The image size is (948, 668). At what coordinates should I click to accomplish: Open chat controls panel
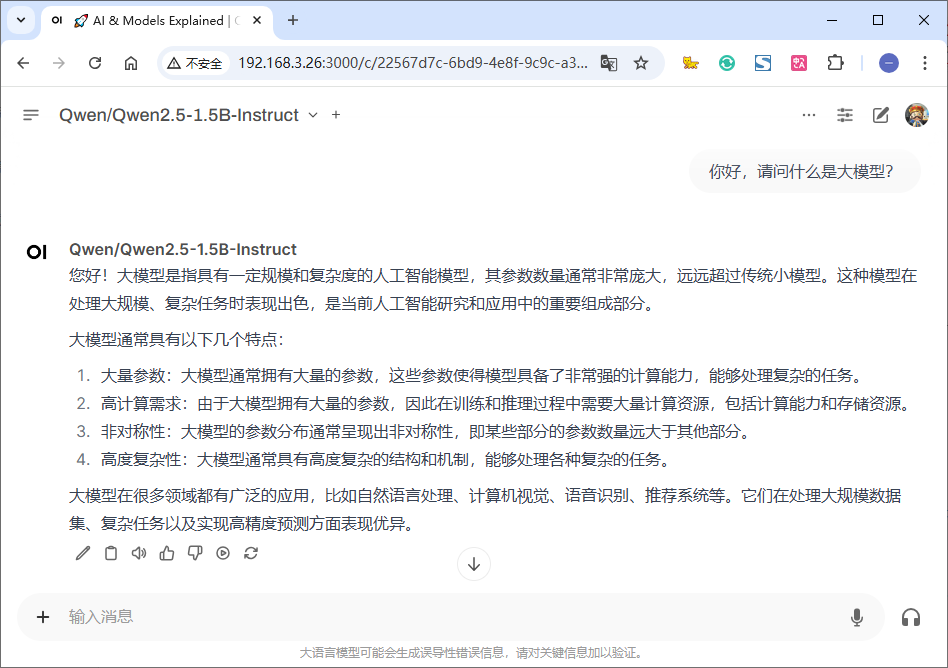(845, 115)
